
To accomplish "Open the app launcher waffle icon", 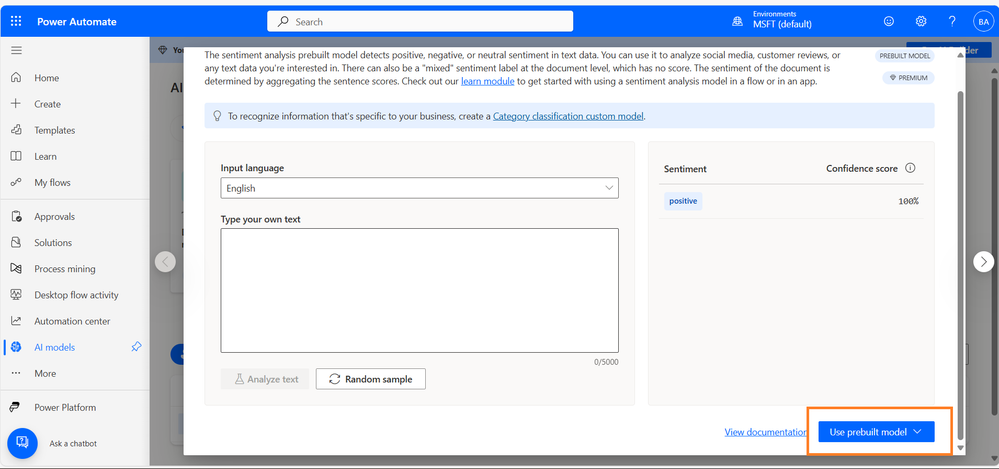I will pos(16,22).
